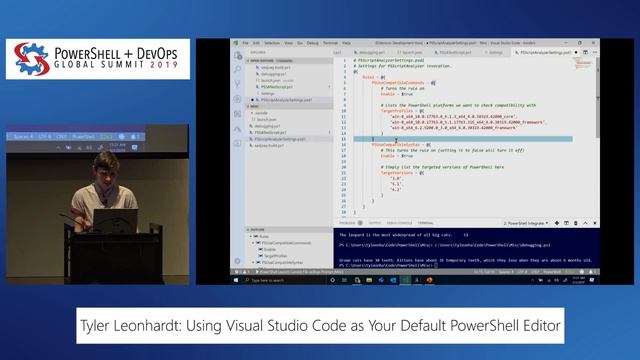Collapse the Open Editors section
Screen dimensions: 640x360
click(x=289, y=61)
